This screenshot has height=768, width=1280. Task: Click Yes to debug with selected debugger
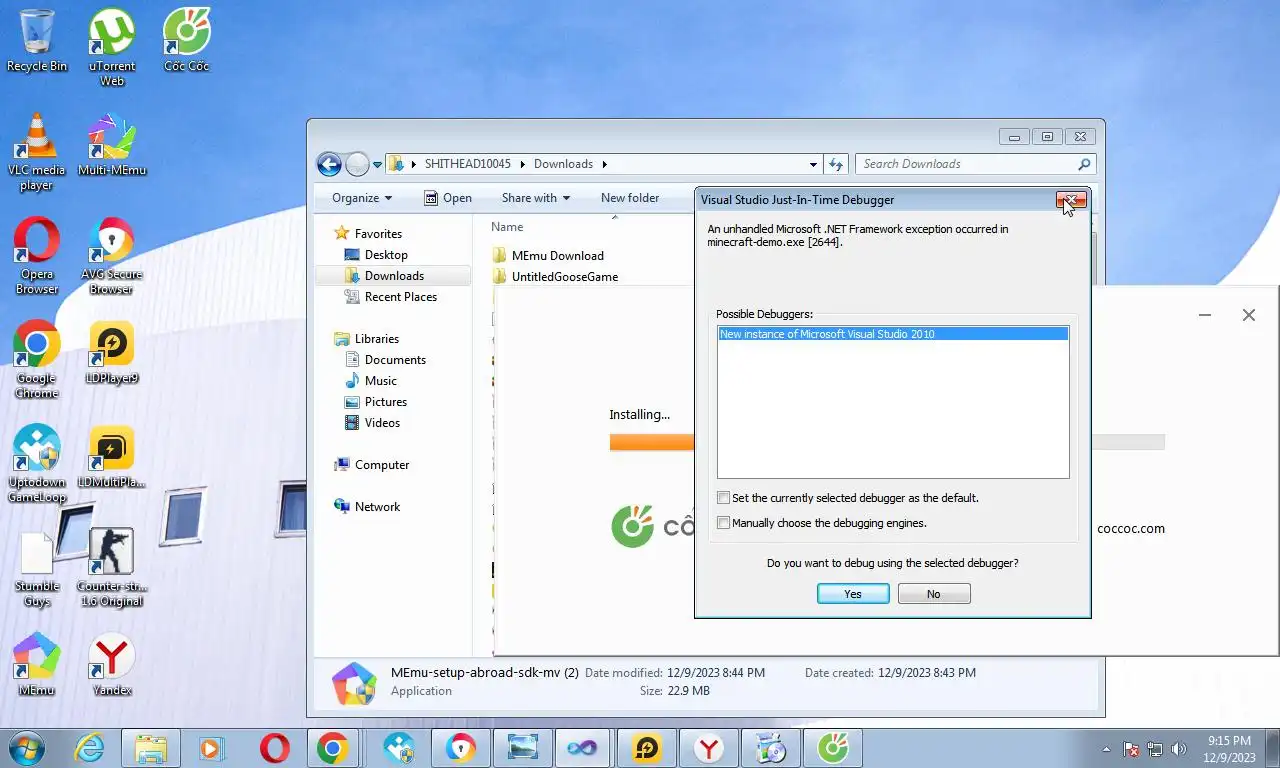pos(853,594)
